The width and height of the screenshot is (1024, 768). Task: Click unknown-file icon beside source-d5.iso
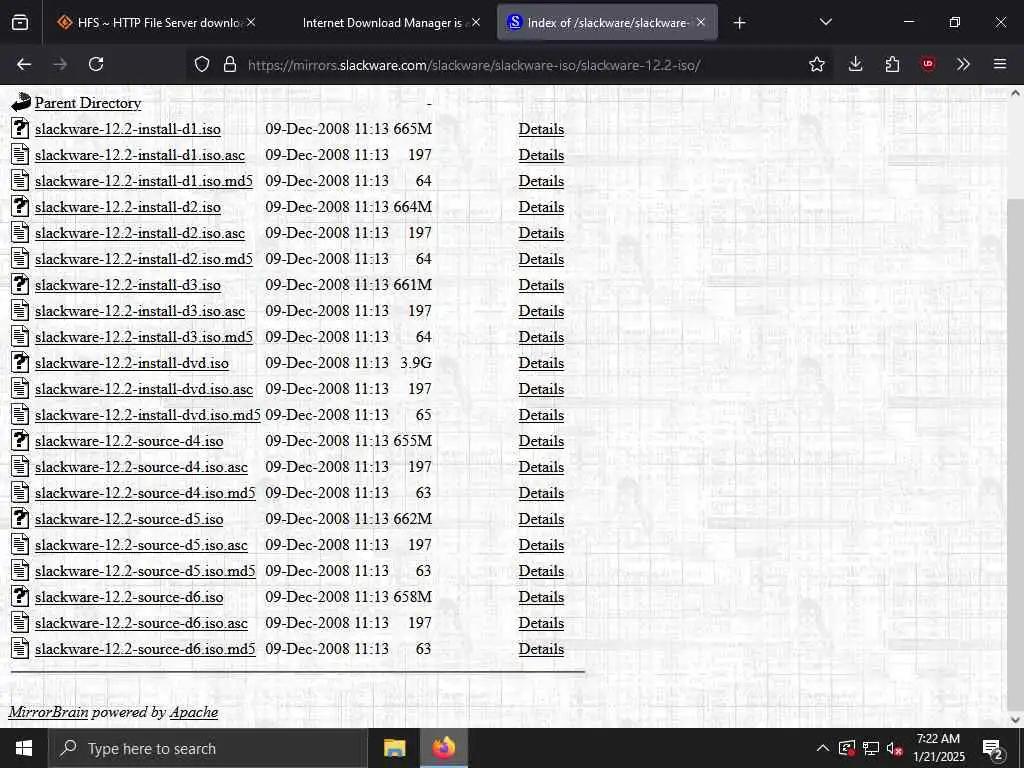coord(20,519)
